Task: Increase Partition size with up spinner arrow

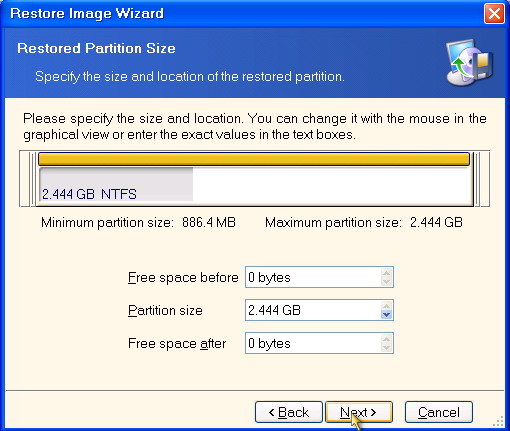Action: tap(386, 306)
